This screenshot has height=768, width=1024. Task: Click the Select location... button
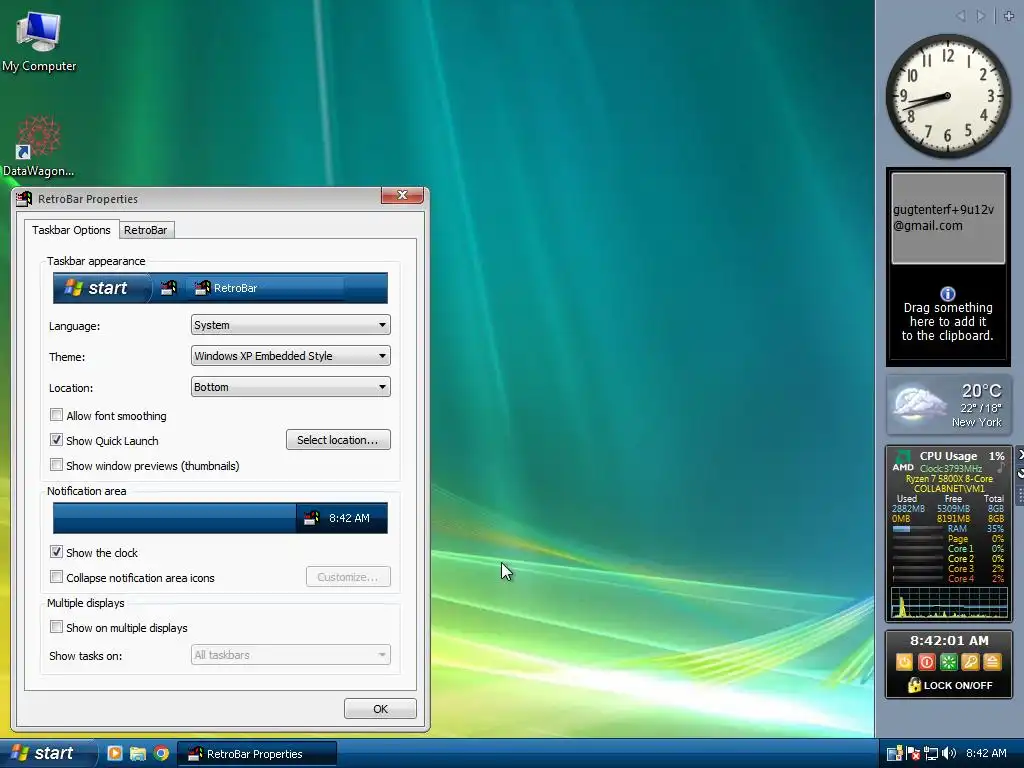pos(338,440)
